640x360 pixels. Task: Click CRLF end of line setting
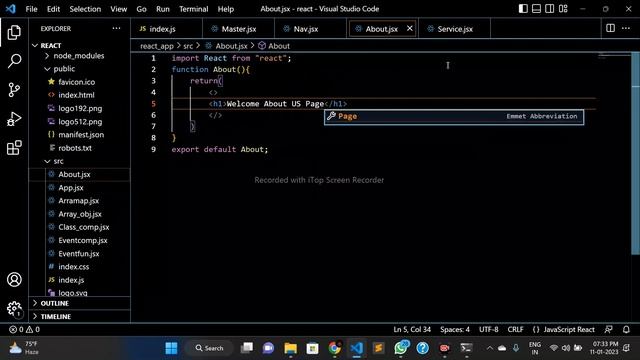pos(515,329)
